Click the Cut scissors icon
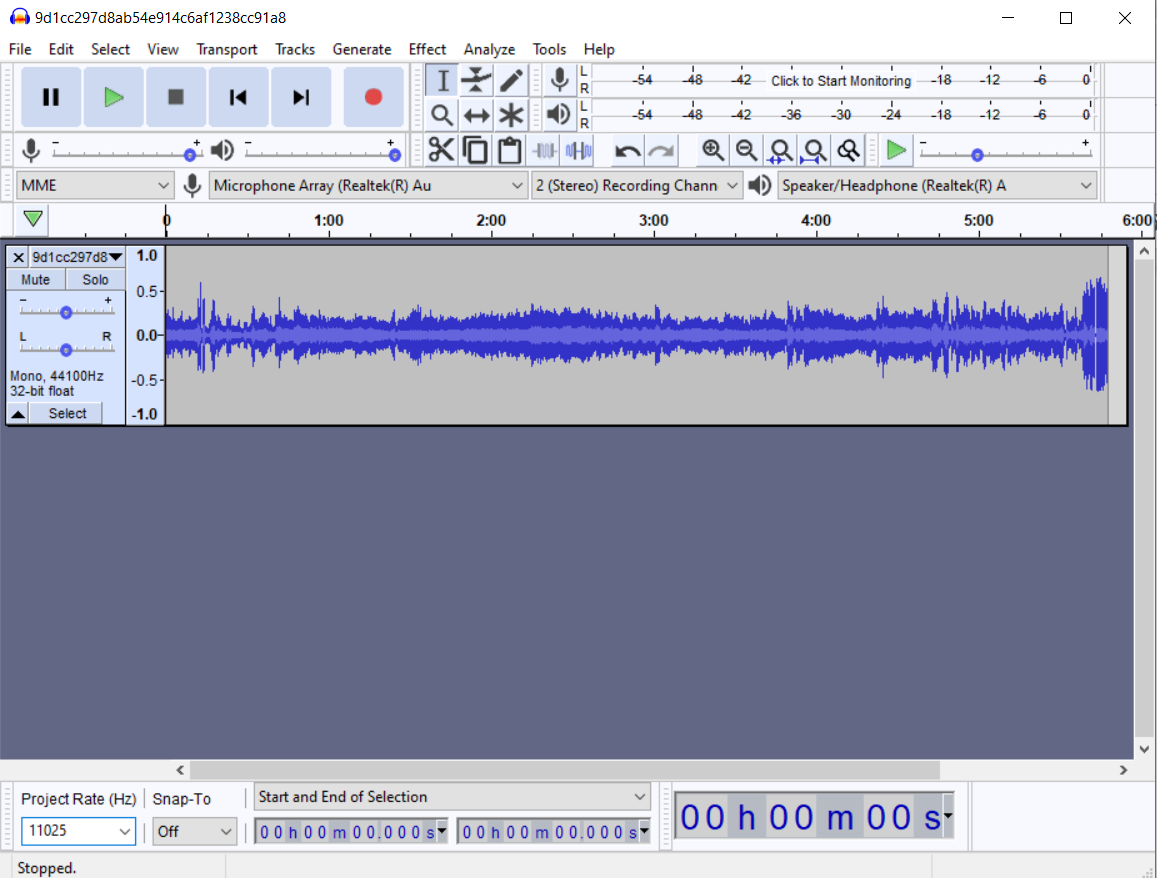The image size is (1157, 878). click(x=441, y=151)
